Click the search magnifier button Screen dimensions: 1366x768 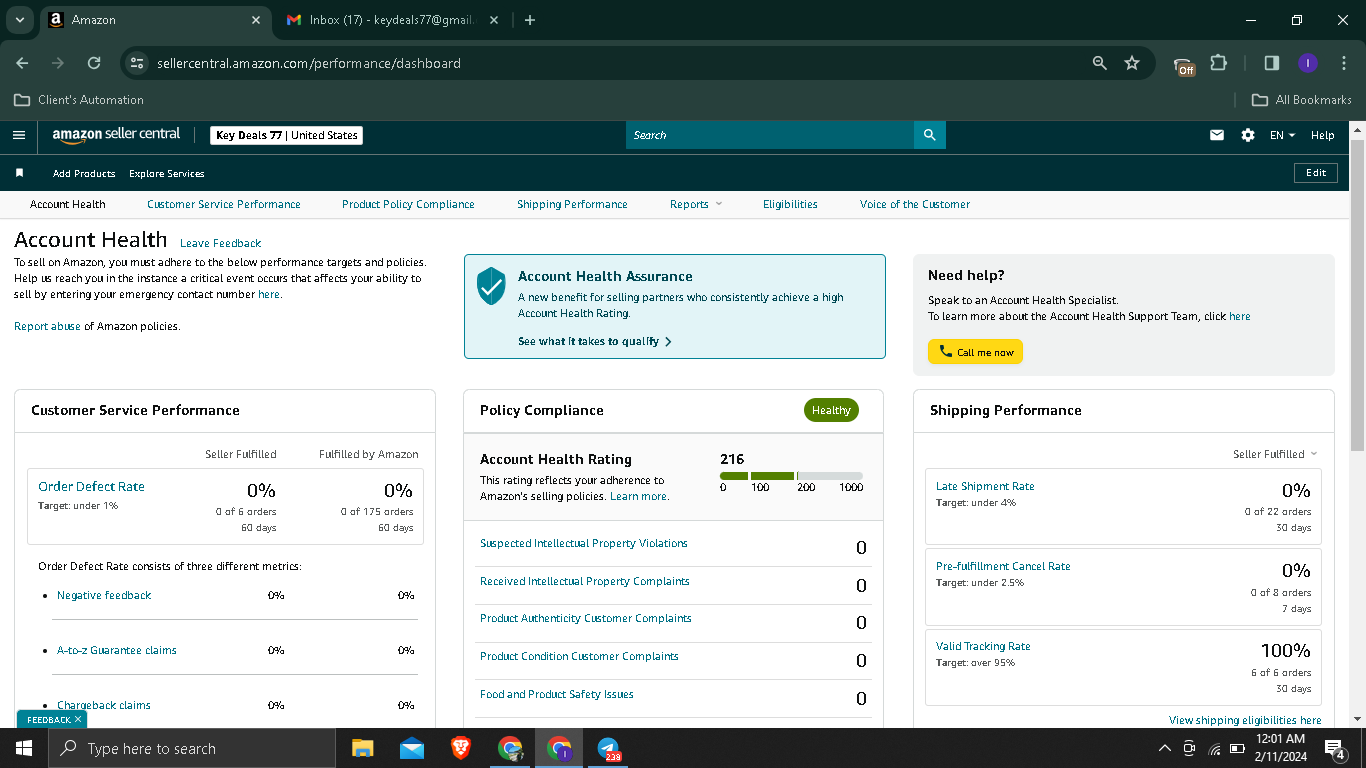930,135
